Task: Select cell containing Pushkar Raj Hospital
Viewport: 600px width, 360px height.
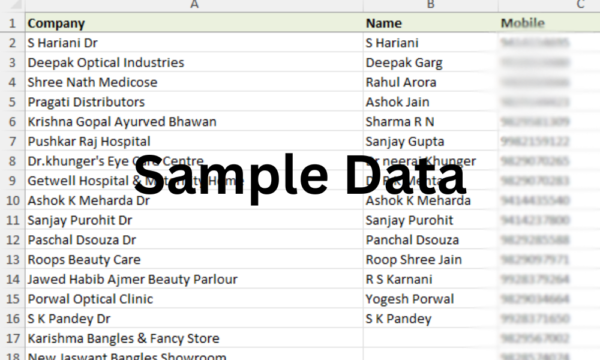Action: [194, 141]
